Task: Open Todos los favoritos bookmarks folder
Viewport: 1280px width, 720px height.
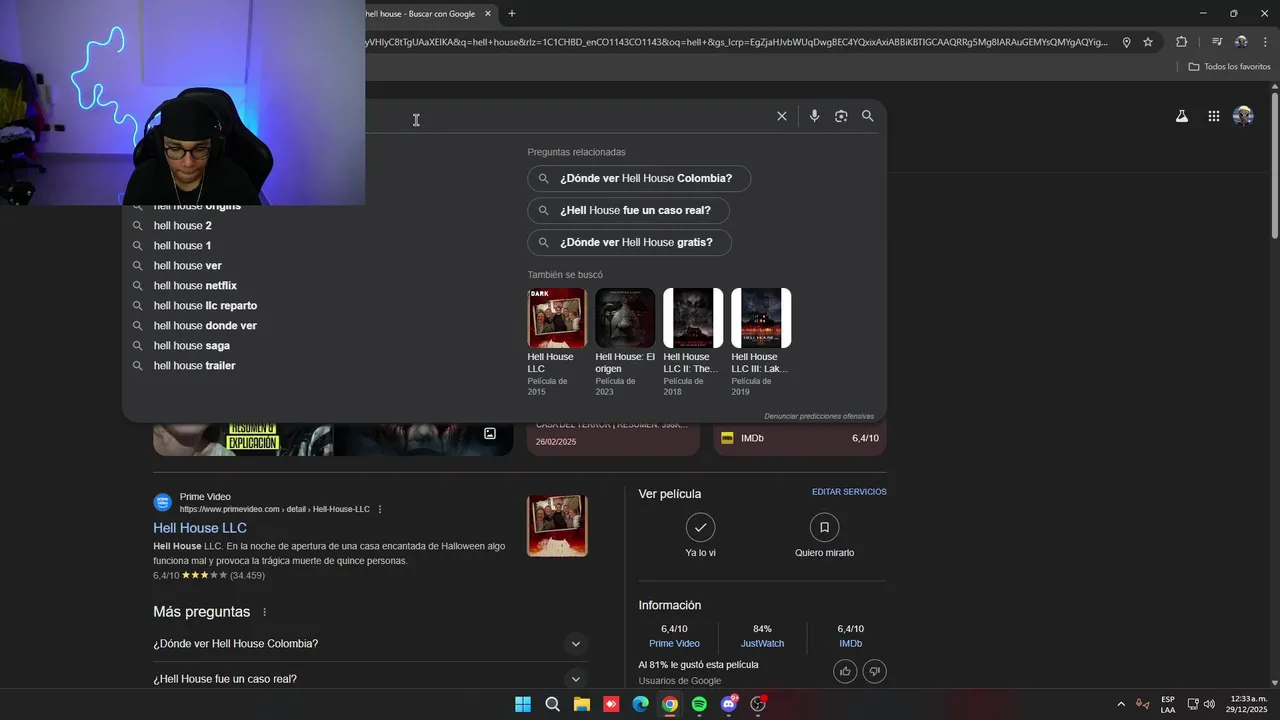Action: [x=1229, y=66]
